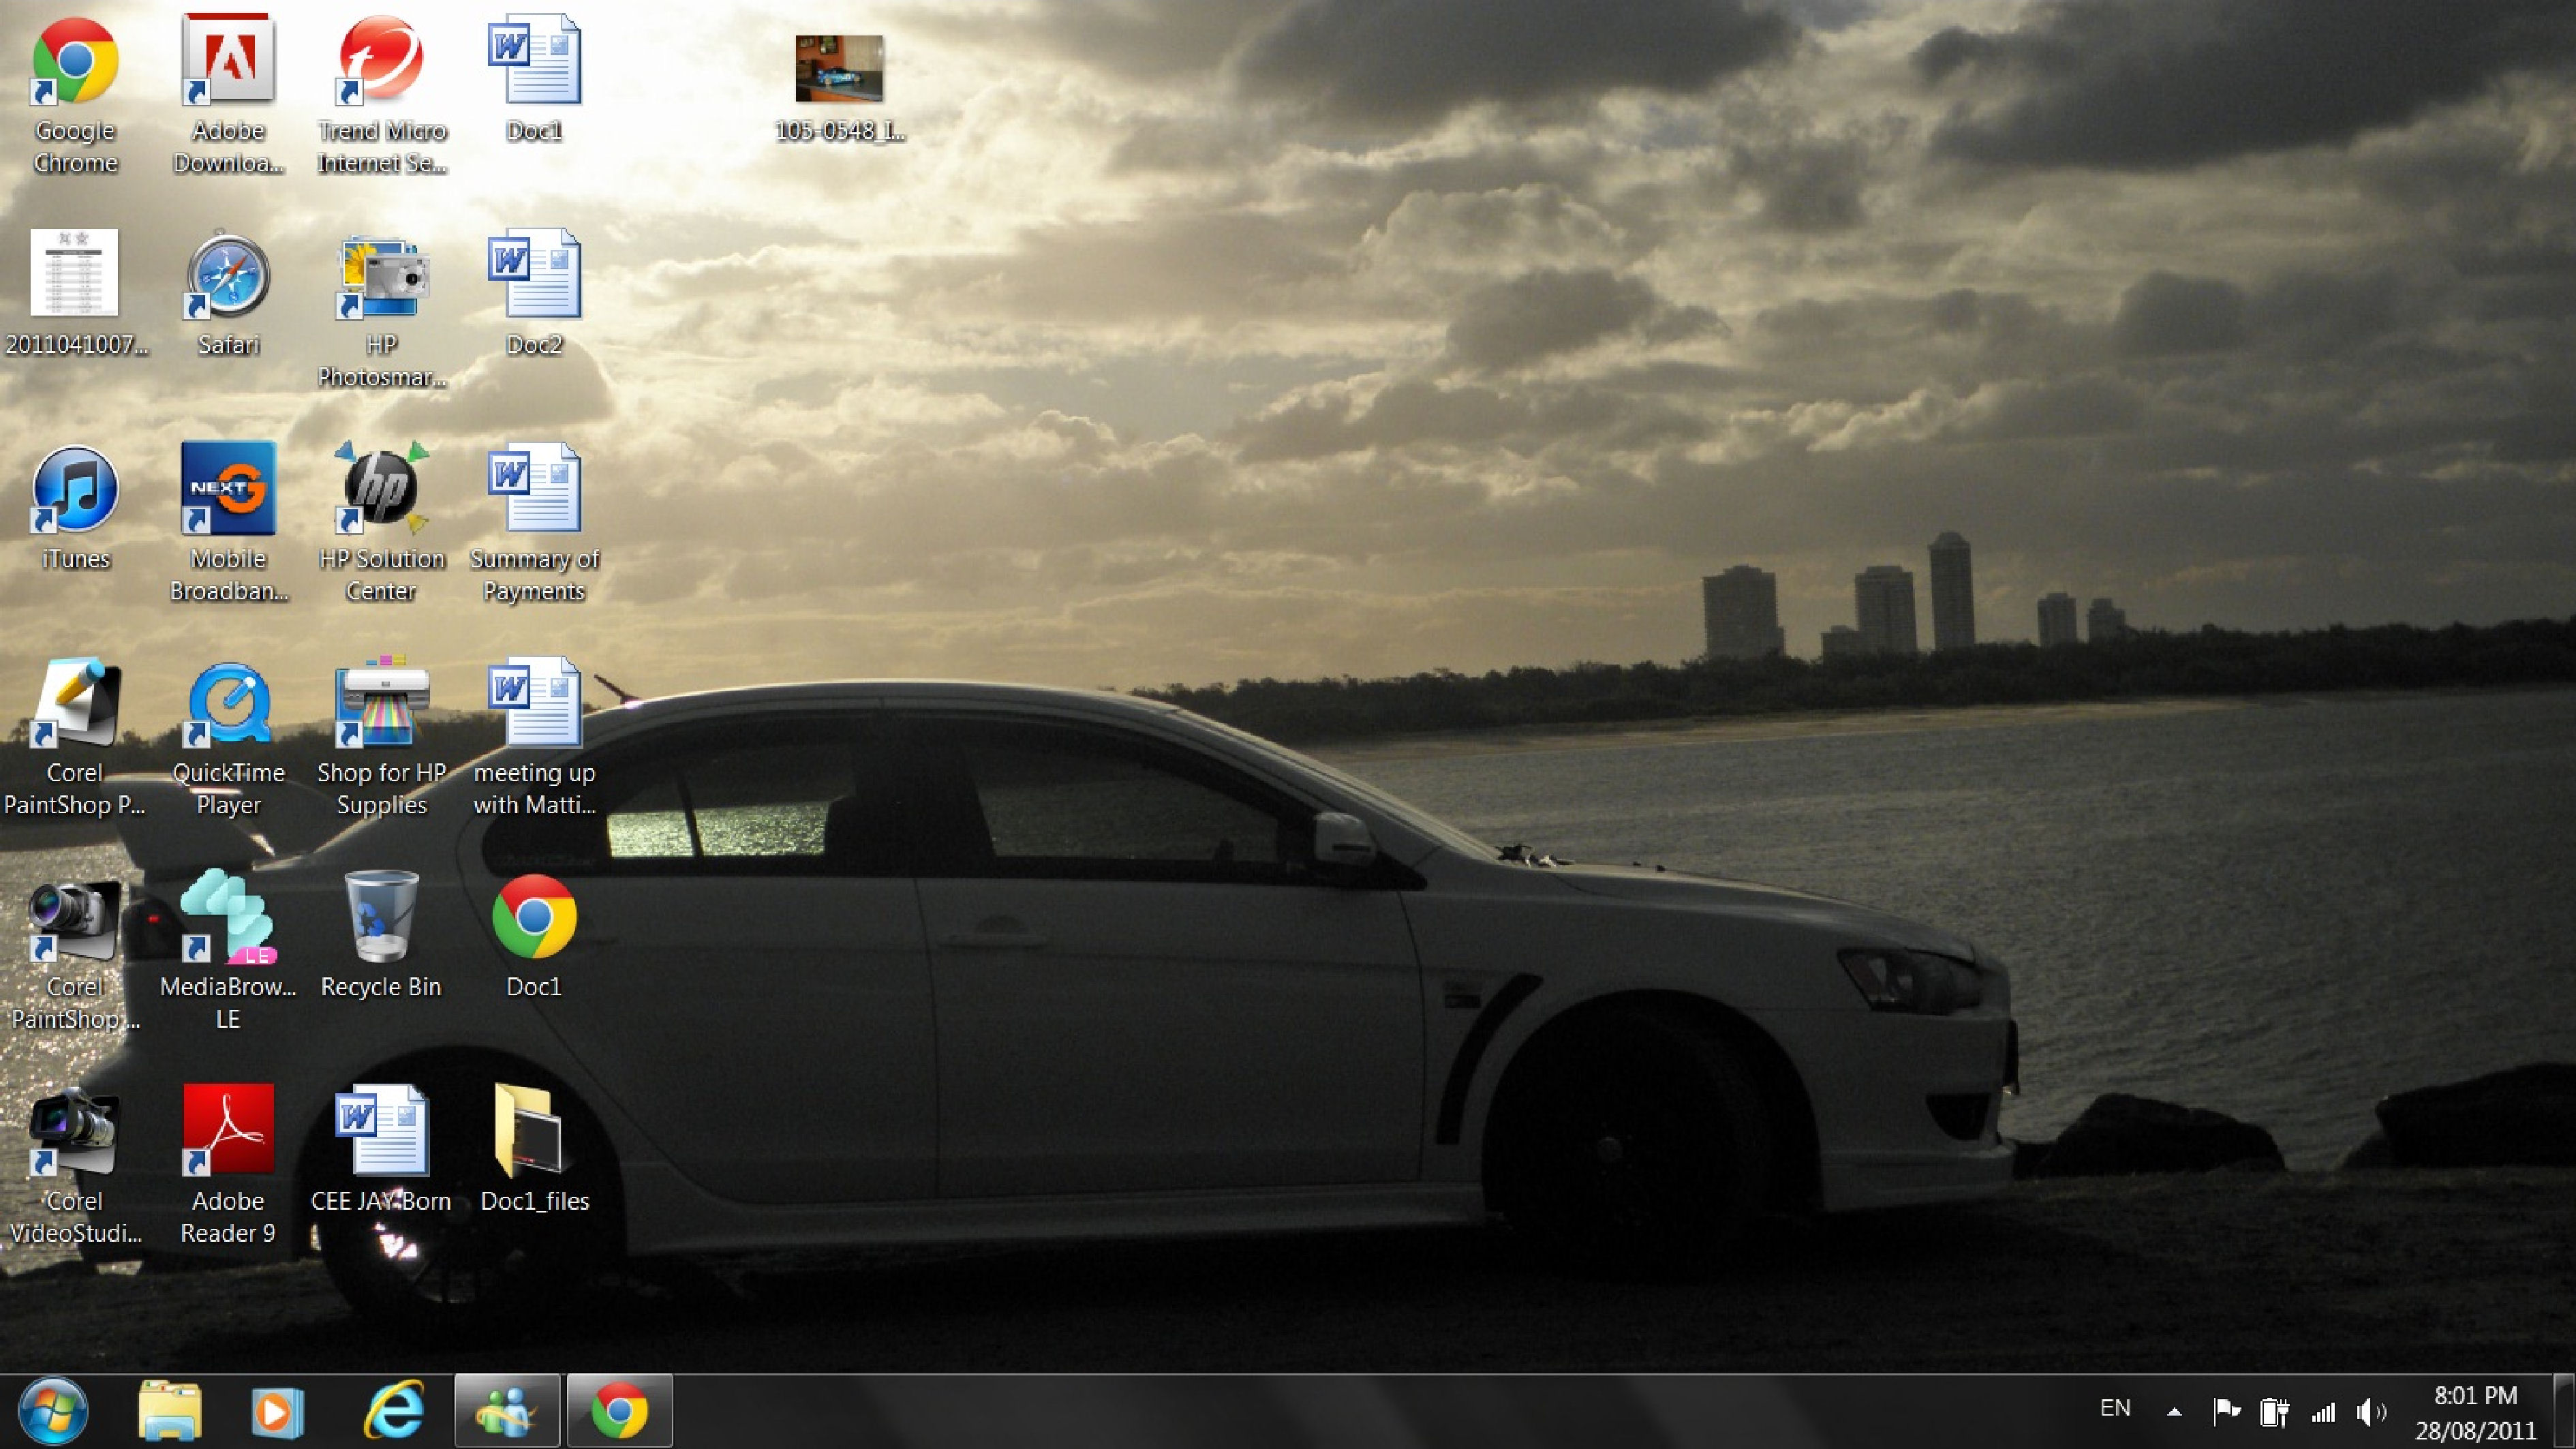2576x1449 pixels.
Task: Select Summary of Payments document
Action: [x=534, y=523]
